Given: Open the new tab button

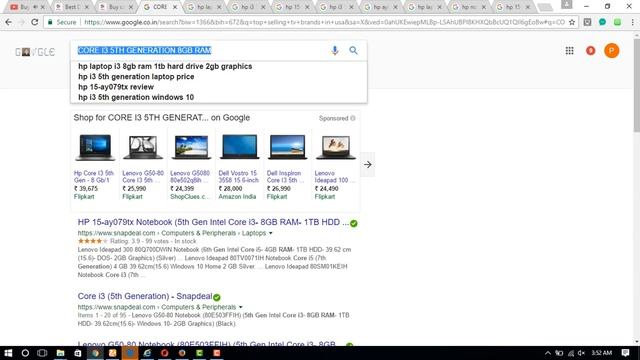Looking at the screenshot, I should (544, 7).
